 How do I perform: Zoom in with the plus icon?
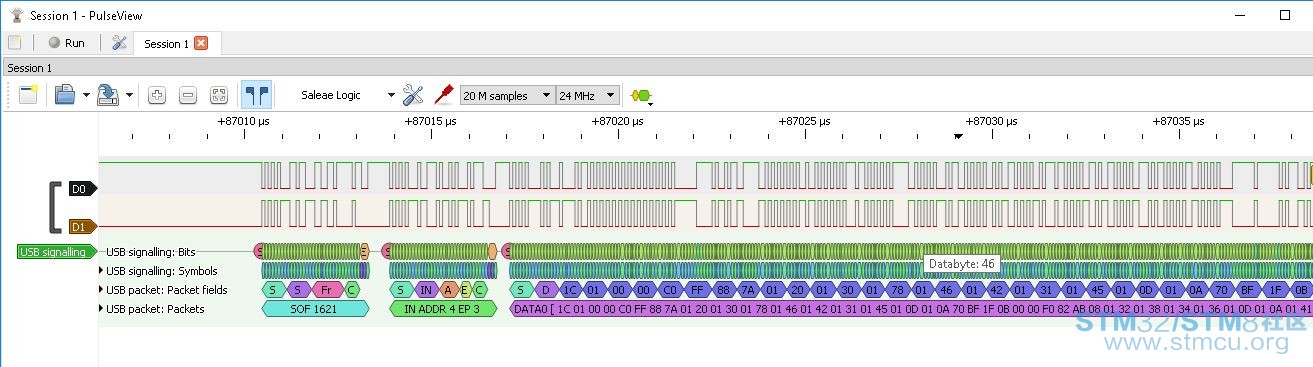click(156, 96)
